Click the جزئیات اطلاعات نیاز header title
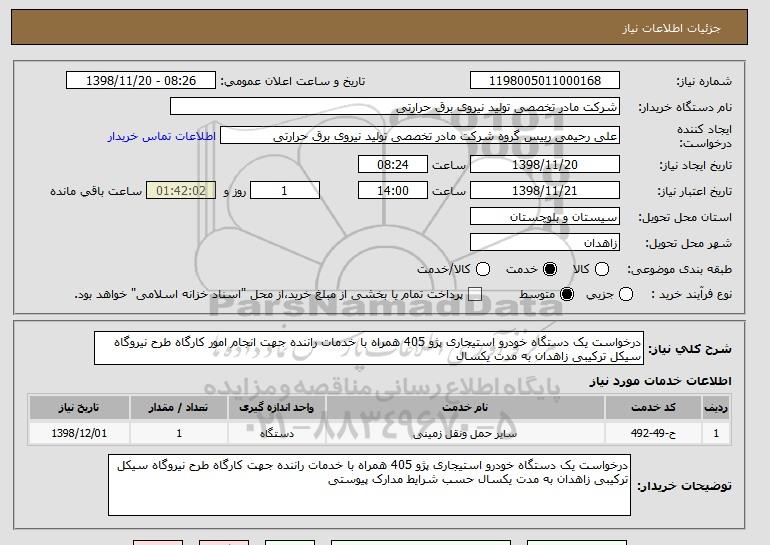This screenshot has width=770, height=545. (x=671, y=28)
